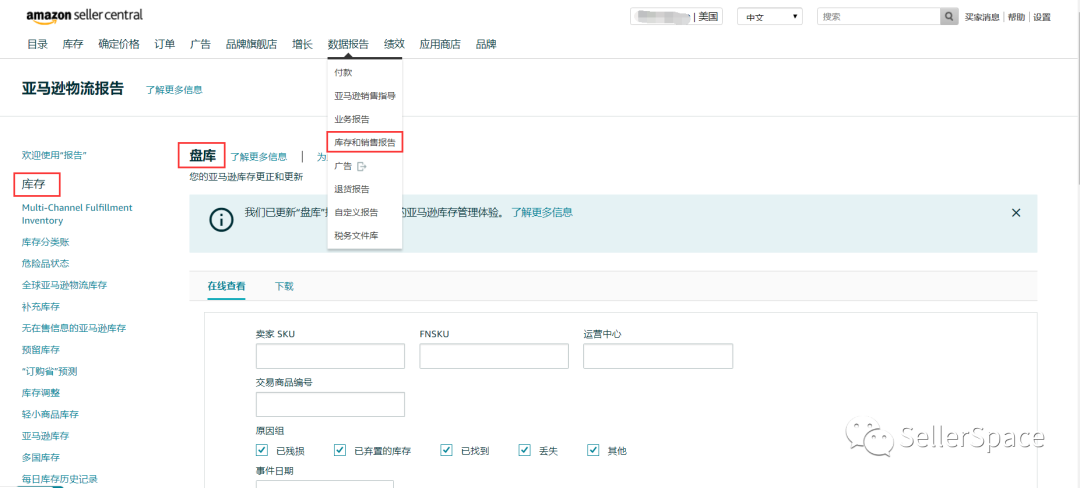Image resolution: width=1080 pixels, height=488 pixels.
Task: Open 无在售信息的亚马逊库存 report
Action: pos(74,328)
